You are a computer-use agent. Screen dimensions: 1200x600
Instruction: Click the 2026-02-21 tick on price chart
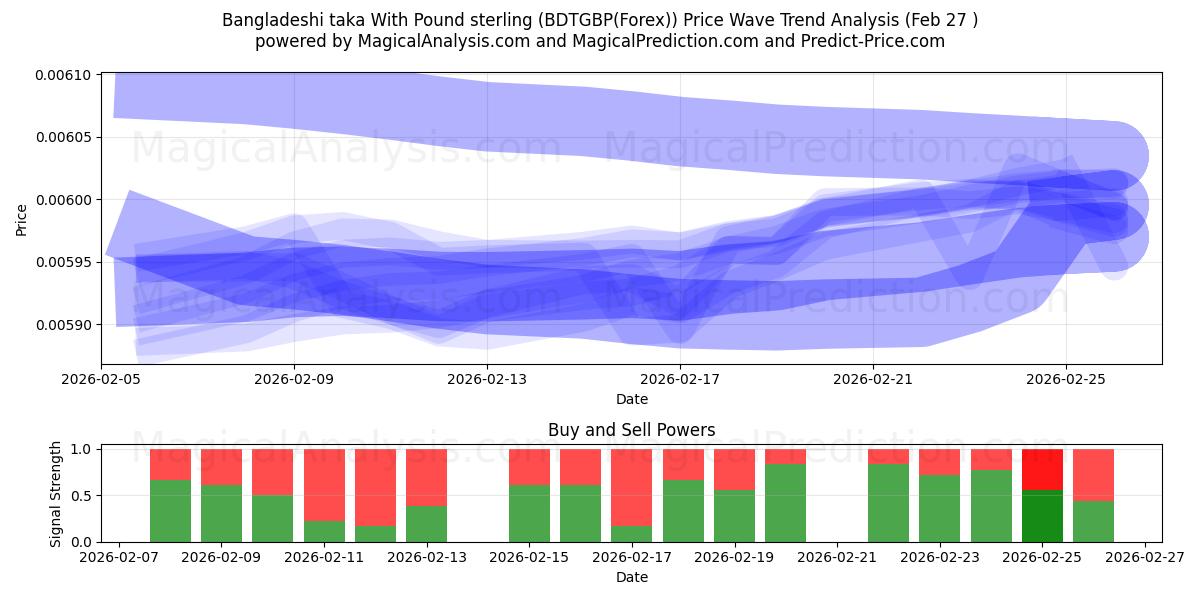(873, 379)
